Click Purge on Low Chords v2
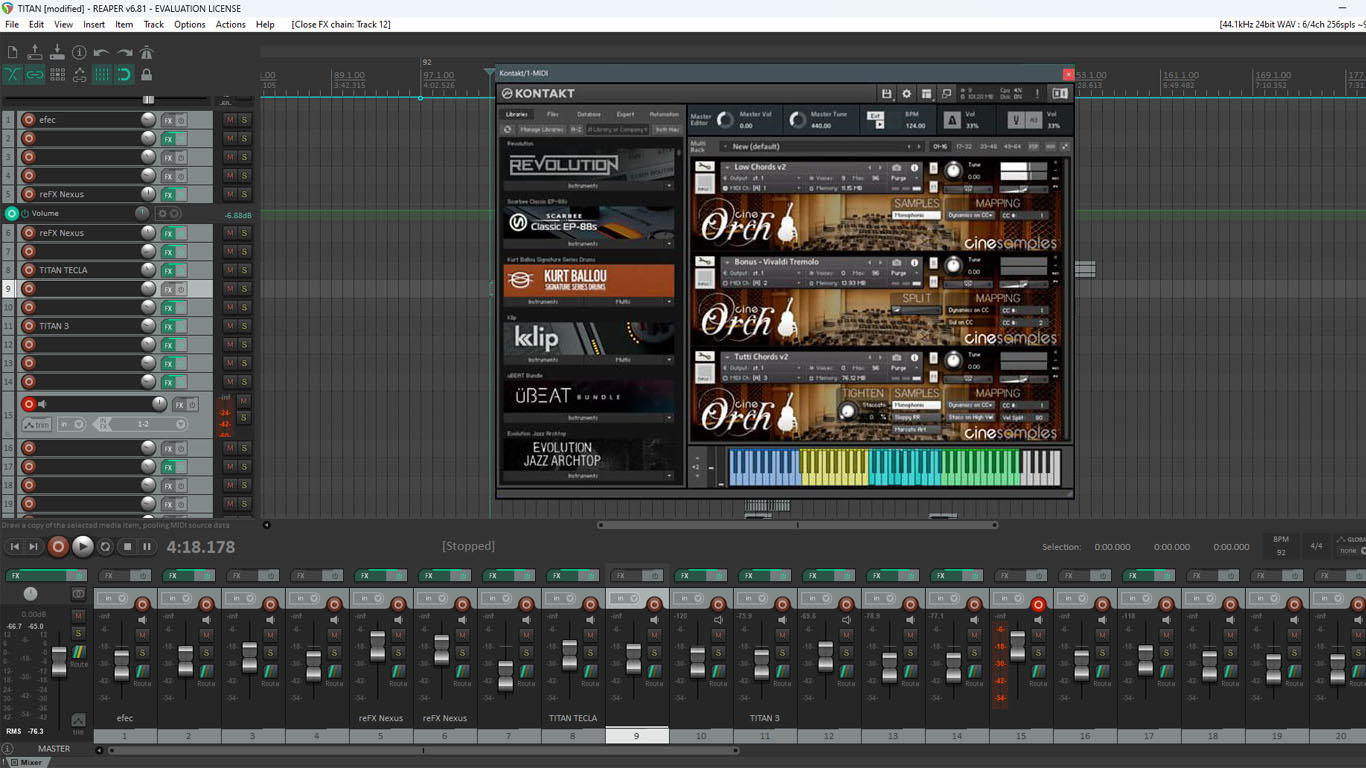Image resolution: width=1366 pixels, height=768 pixels. 897,178
